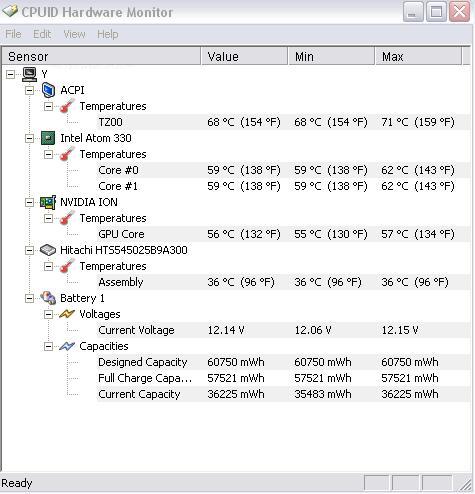This screenshot has height=494, width=475.
Task: Collapse the ACPI node
Action: pos(29,90)
